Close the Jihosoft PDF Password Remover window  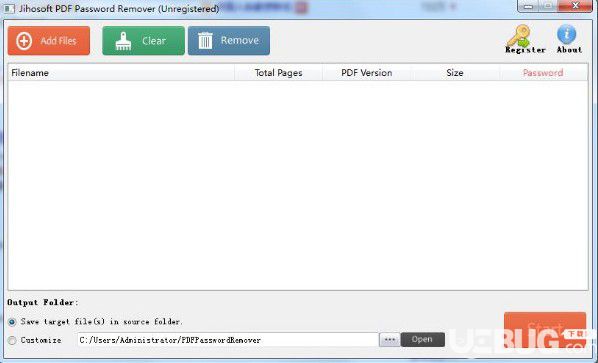click(575, 6)
